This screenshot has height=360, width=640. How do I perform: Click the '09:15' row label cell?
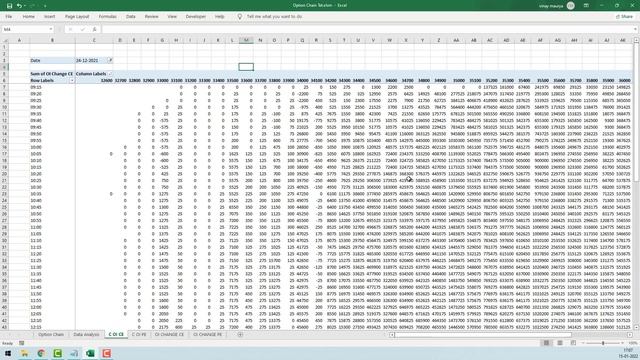pyautogui.click(x=52, y=87)
